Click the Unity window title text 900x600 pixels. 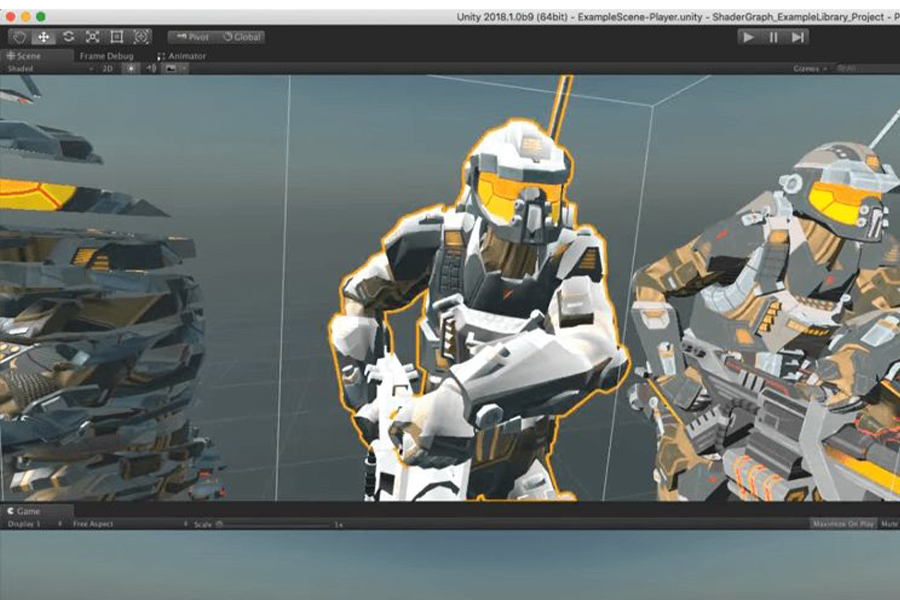pyautogui.click(x=677, y=17)
